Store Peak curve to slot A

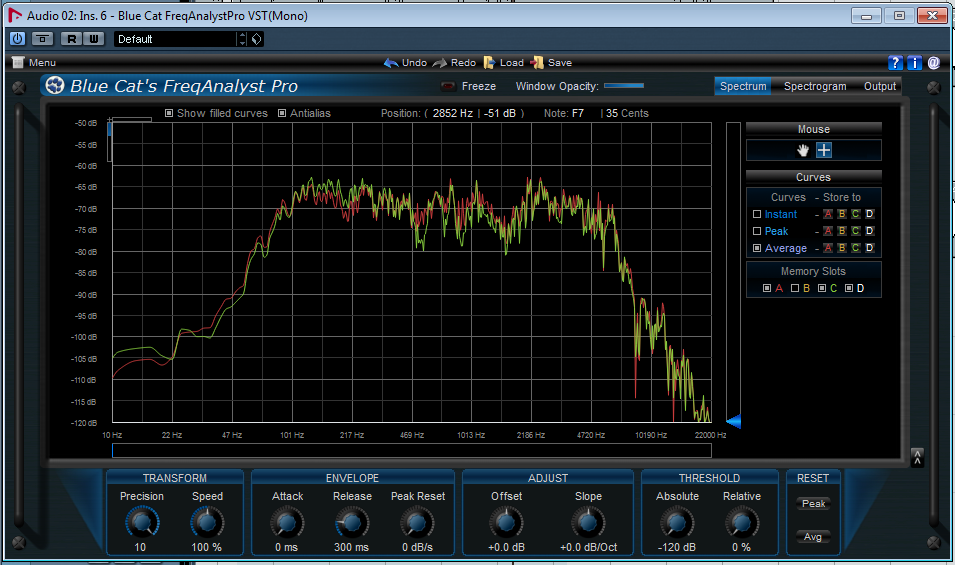[828, 231]
